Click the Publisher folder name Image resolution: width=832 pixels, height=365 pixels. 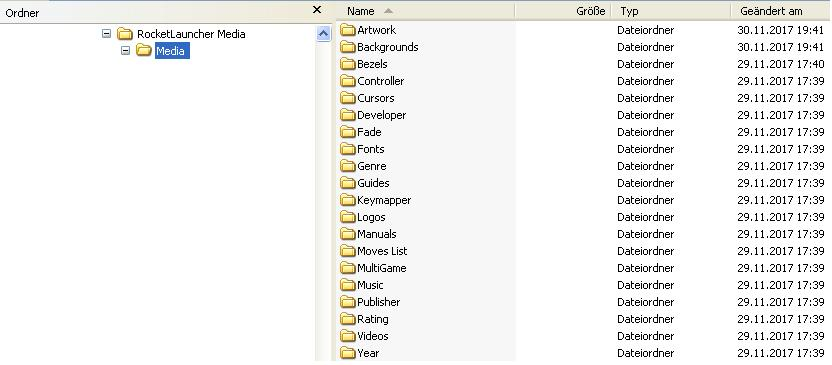pos(379,302)
